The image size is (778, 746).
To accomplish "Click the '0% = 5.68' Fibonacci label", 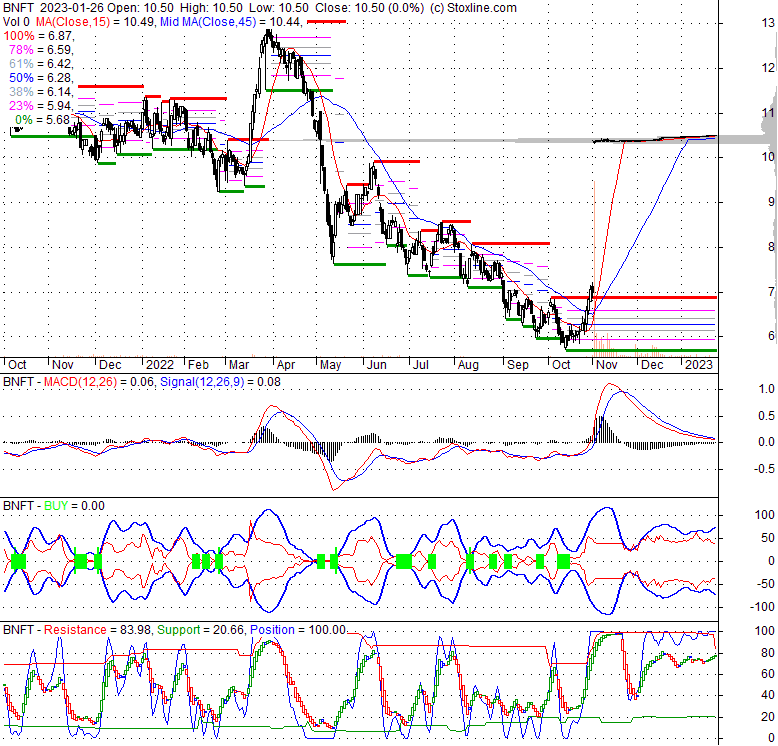I will 44,120.
